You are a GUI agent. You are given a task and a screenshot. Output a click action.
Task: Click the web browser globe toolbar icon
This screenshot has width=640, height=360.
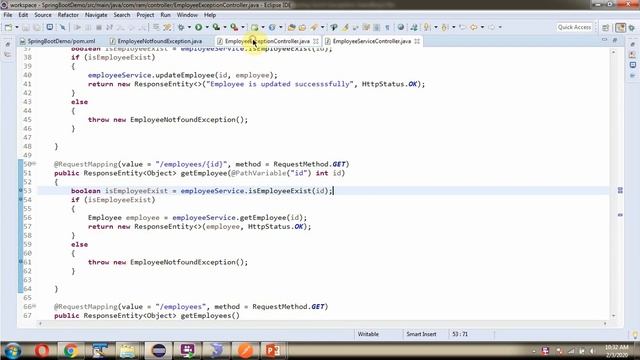click(x=401, y=27)
